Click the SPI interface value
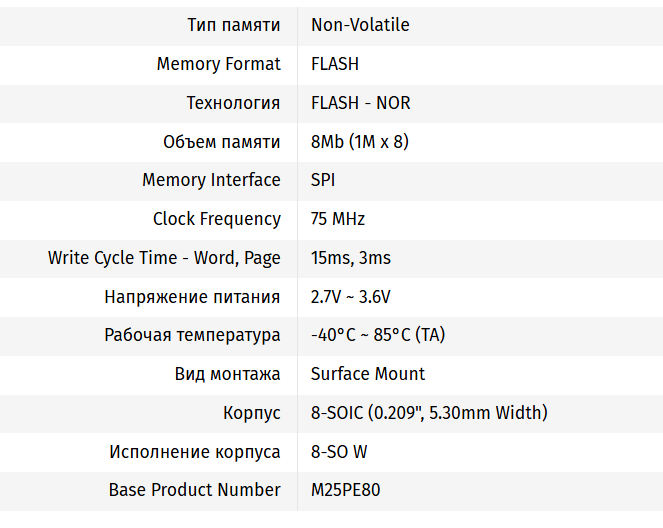This screenshot has width=663, height=528. 323,180
